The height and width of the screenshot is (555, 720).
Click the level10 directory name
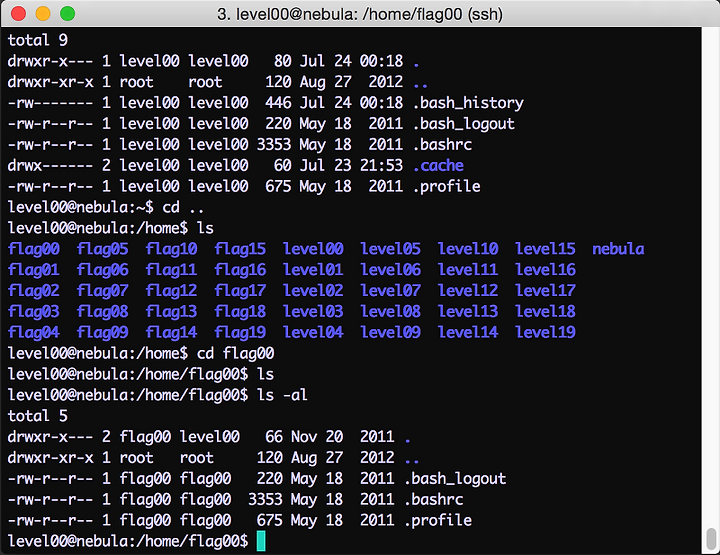[x=468, y=249]
